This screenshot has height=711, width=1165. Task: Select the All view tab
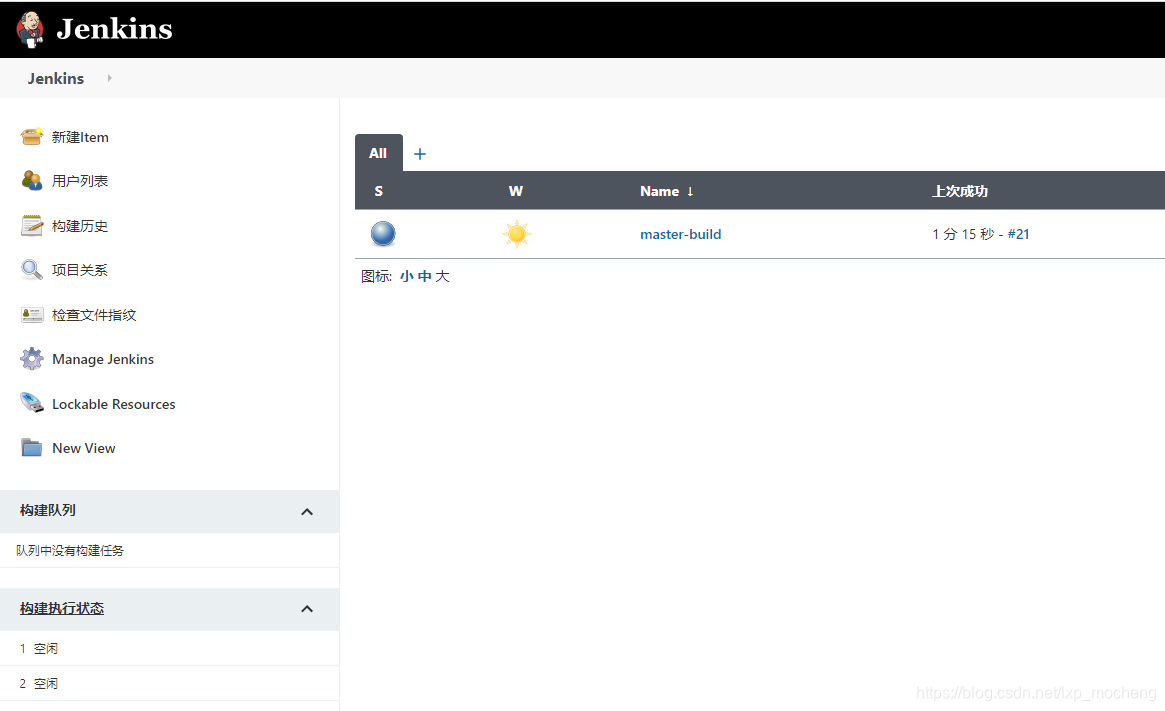tap(378, 153)
